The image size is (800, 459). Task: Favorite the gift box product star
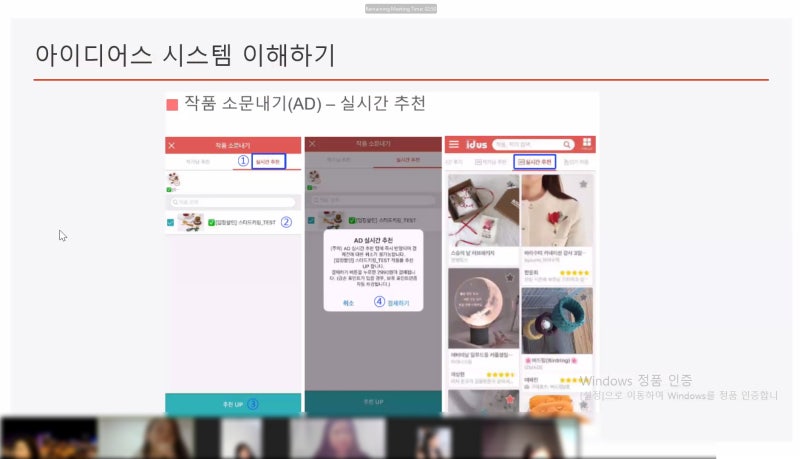click(x=510, y=184)
